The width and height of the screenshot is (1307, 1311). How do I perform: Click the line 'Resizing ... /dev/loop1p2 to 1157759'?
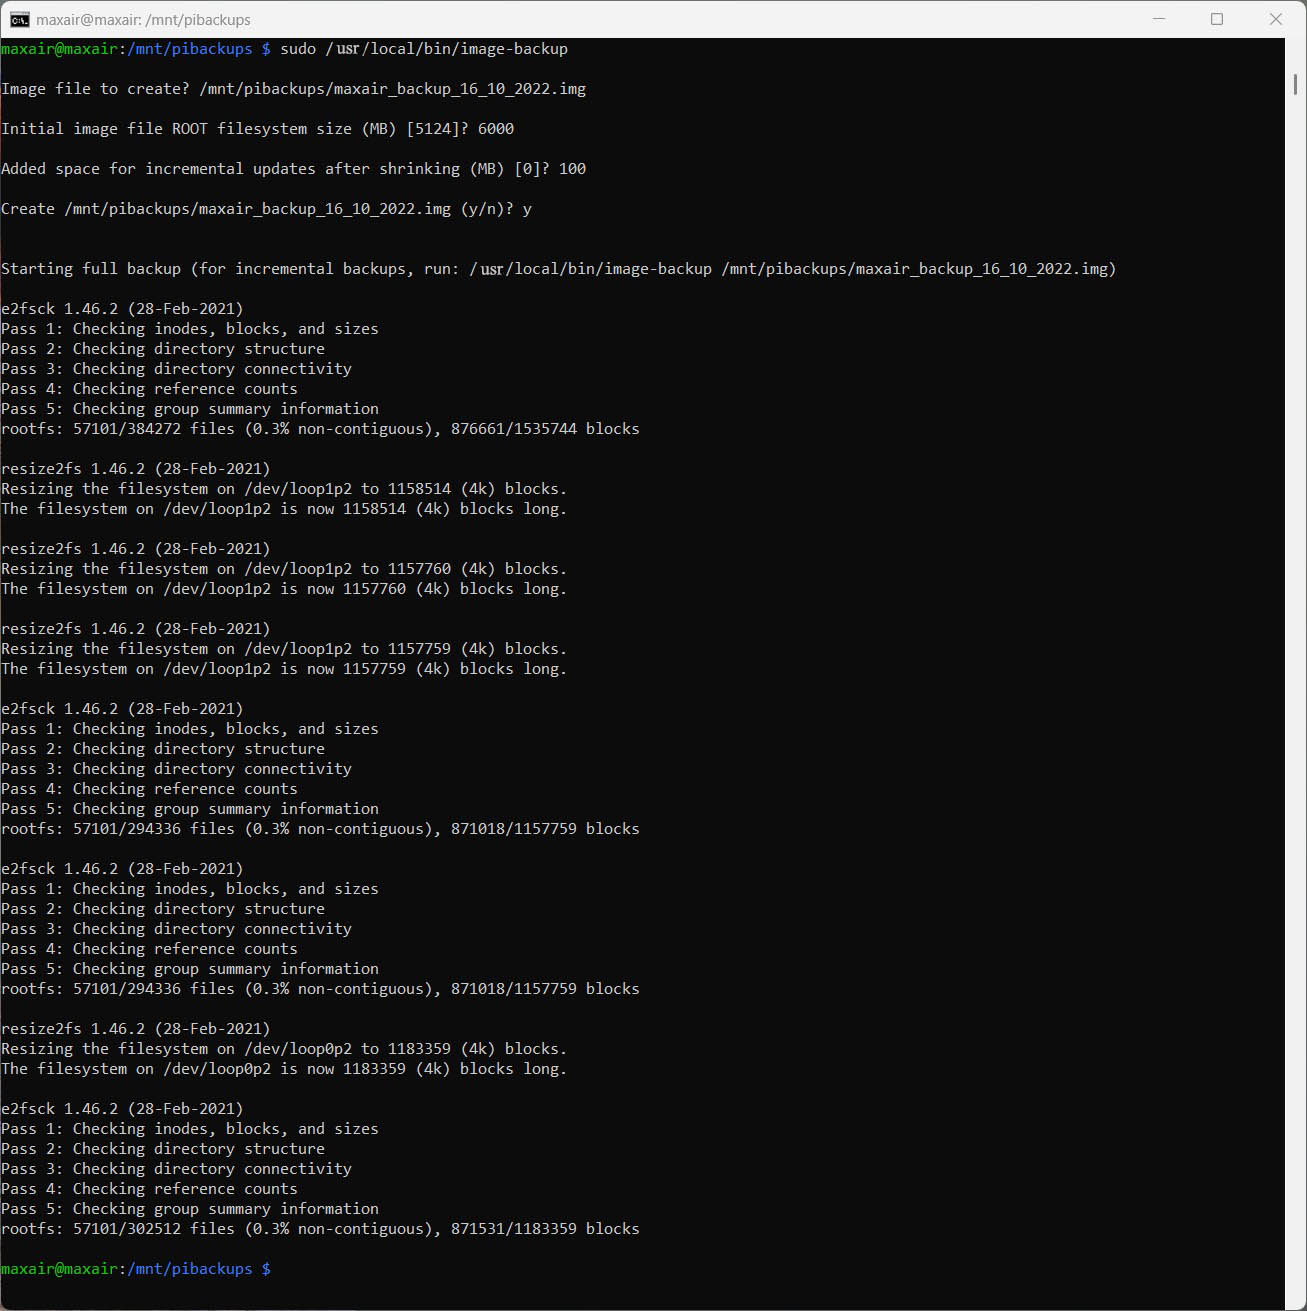pos(284,649)
